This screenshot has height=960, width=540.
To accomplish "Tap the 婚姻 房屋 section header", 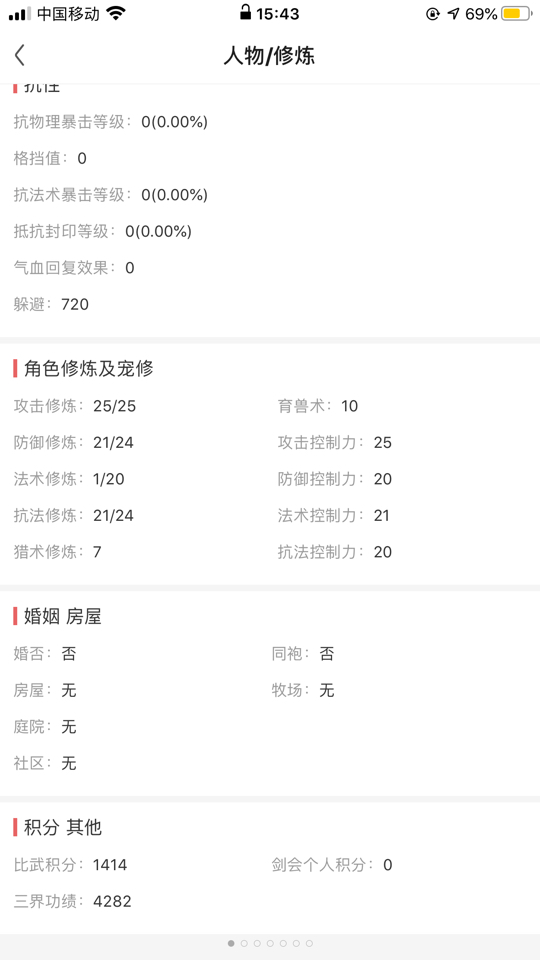I will click(x=62, y=616).
